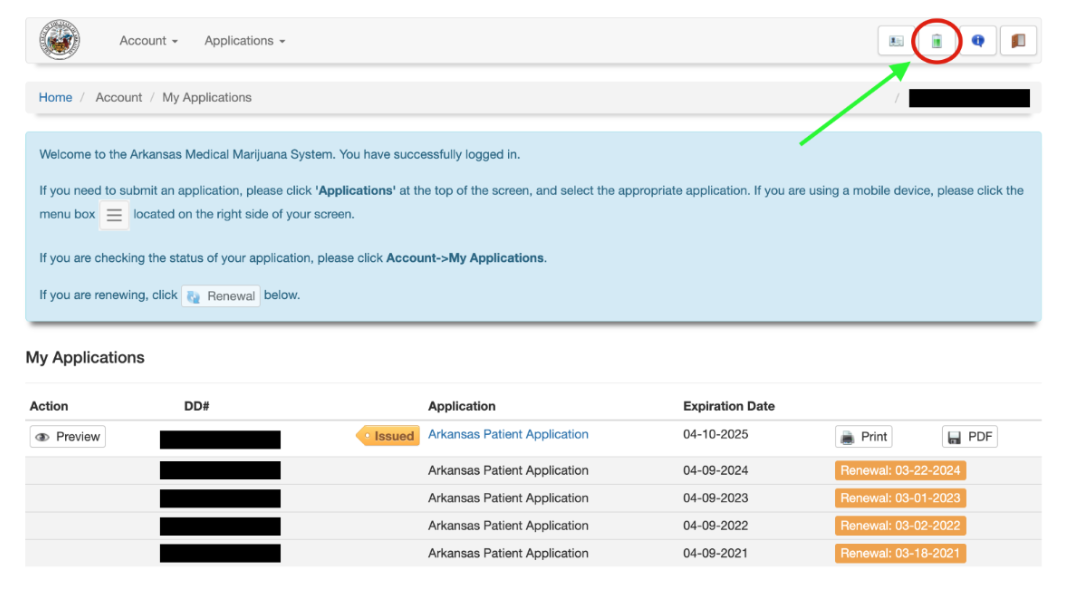Go to Home breadcrumb link

tap(55, 97)
